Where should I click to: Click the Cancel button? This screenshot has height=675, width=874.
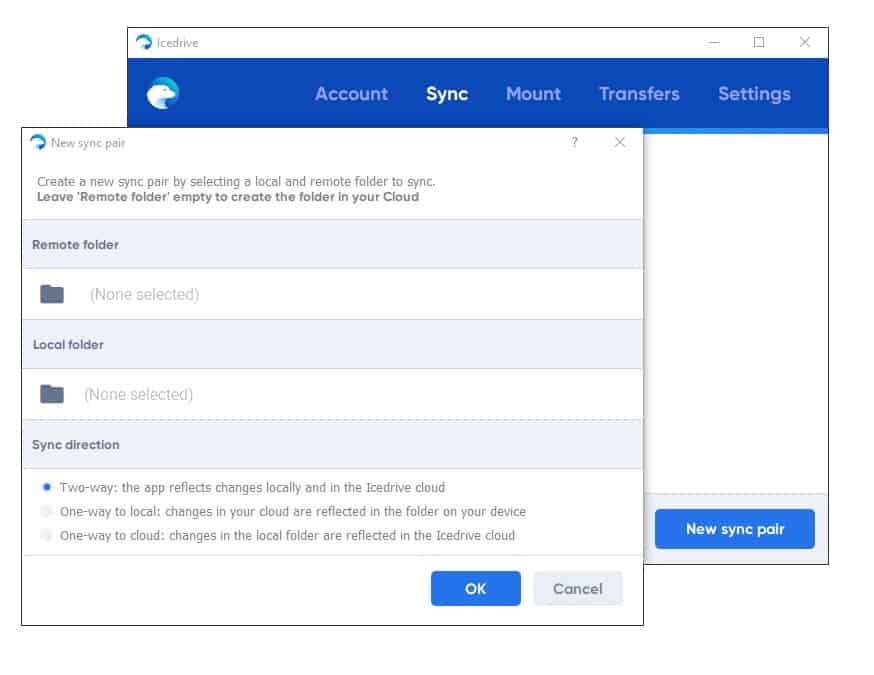pyautogui.click(x=578, y=589)
